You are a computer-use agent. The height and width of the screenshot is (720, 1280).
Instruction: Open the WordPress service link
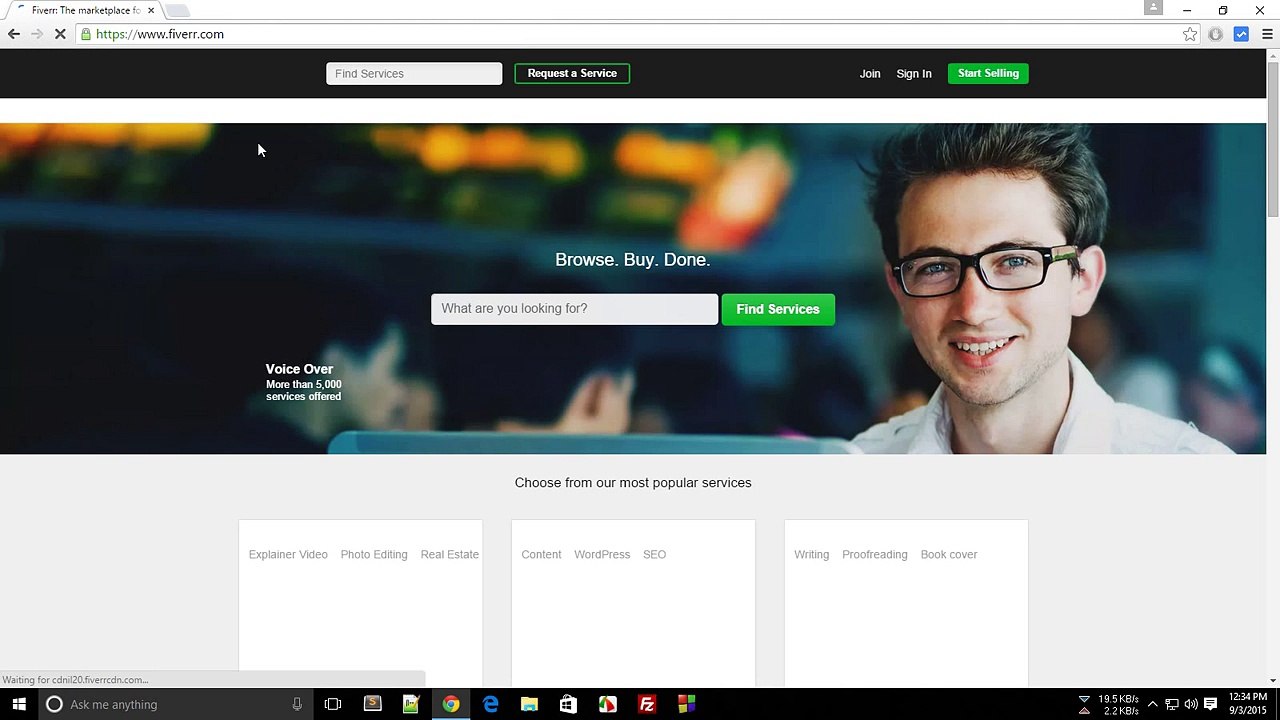point(602,554)
